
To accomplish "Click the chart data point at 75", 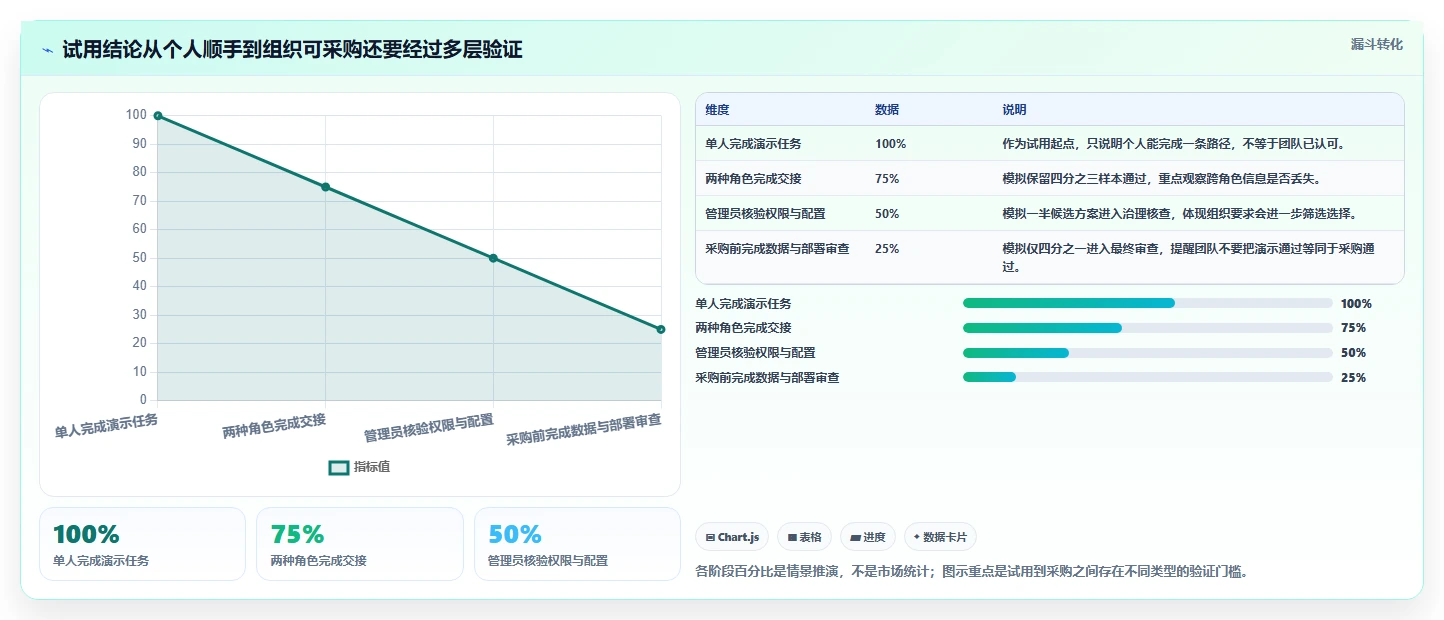I will tap(326, 187).
